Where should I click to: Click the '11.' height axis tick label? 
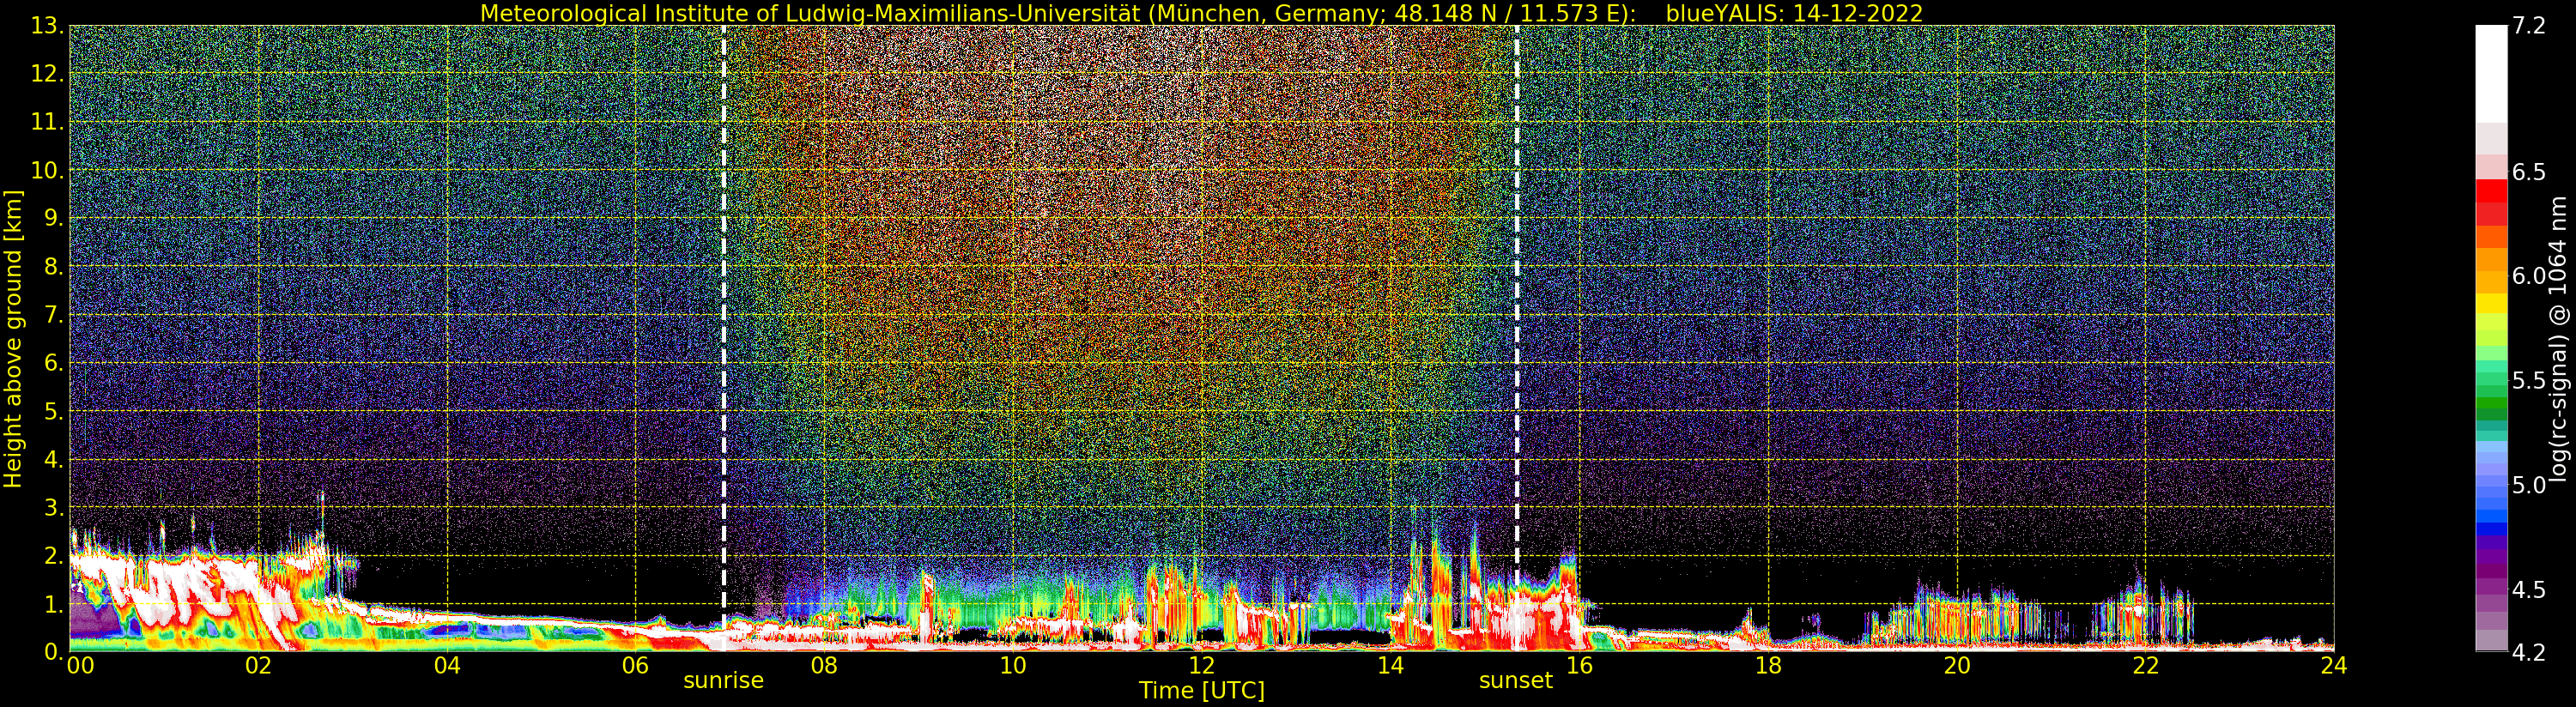click(47, 122)
